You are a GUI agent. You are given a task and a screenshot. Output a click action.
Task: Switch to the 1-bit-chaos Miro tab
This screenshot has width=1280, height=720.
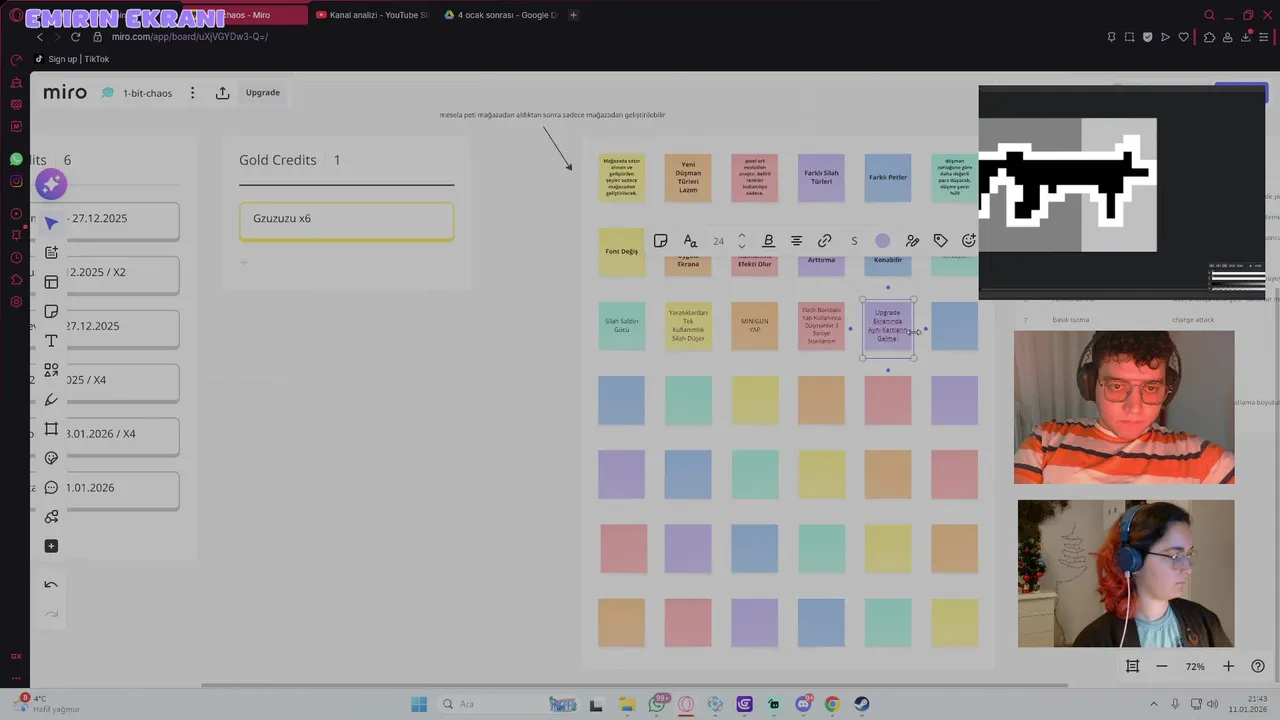(x=245, y=15)
